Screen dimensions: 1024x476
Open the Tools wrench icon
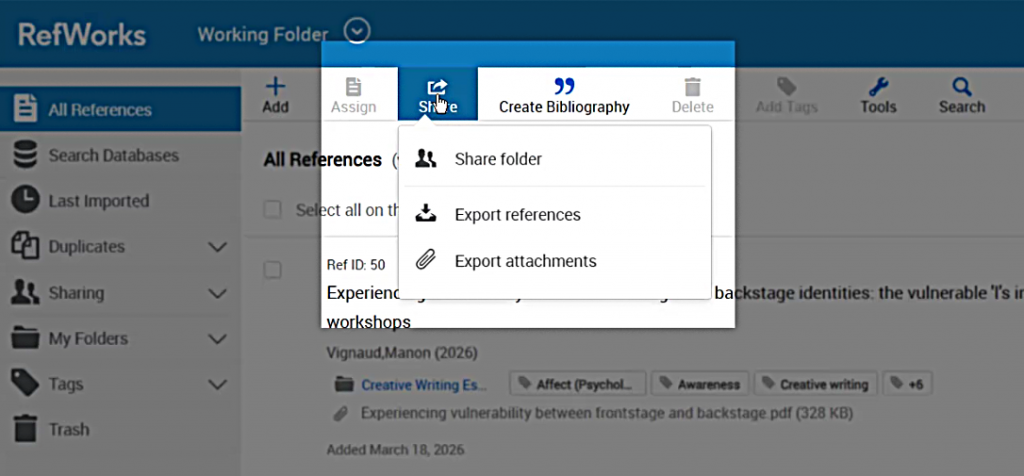(878, 87)
